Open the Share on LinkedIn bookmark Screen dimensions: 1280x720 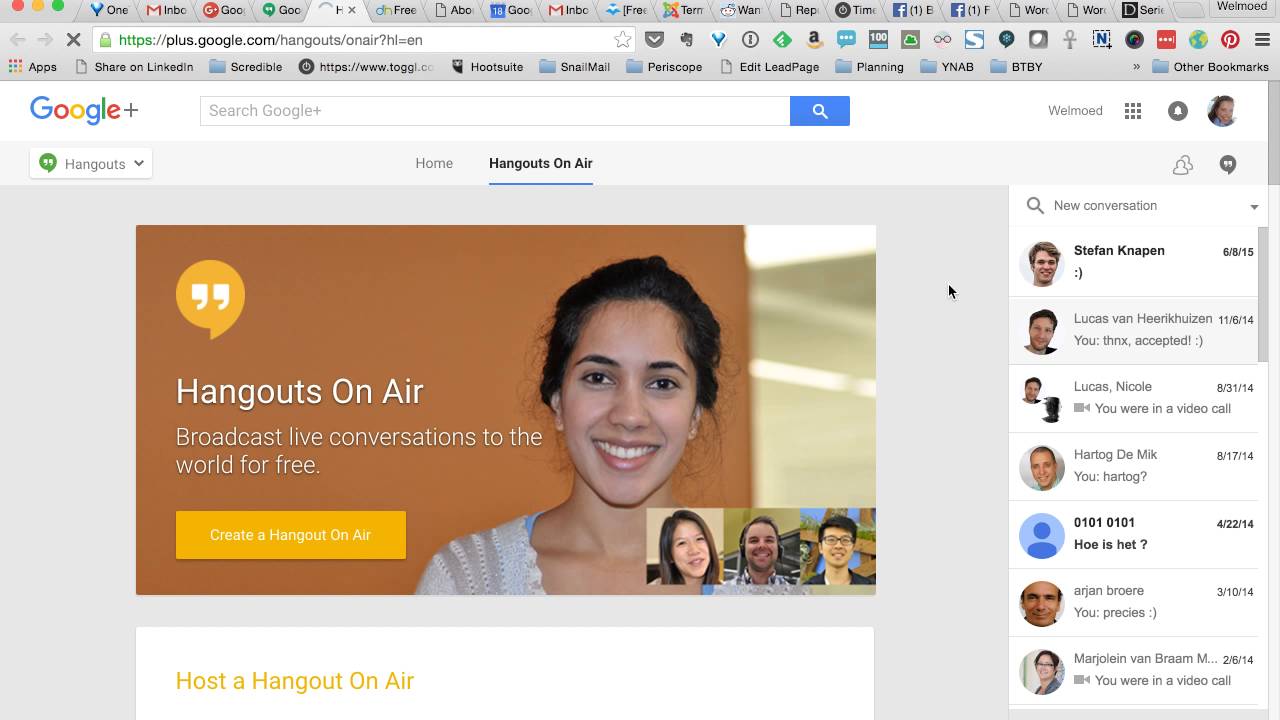click(134, 67)
